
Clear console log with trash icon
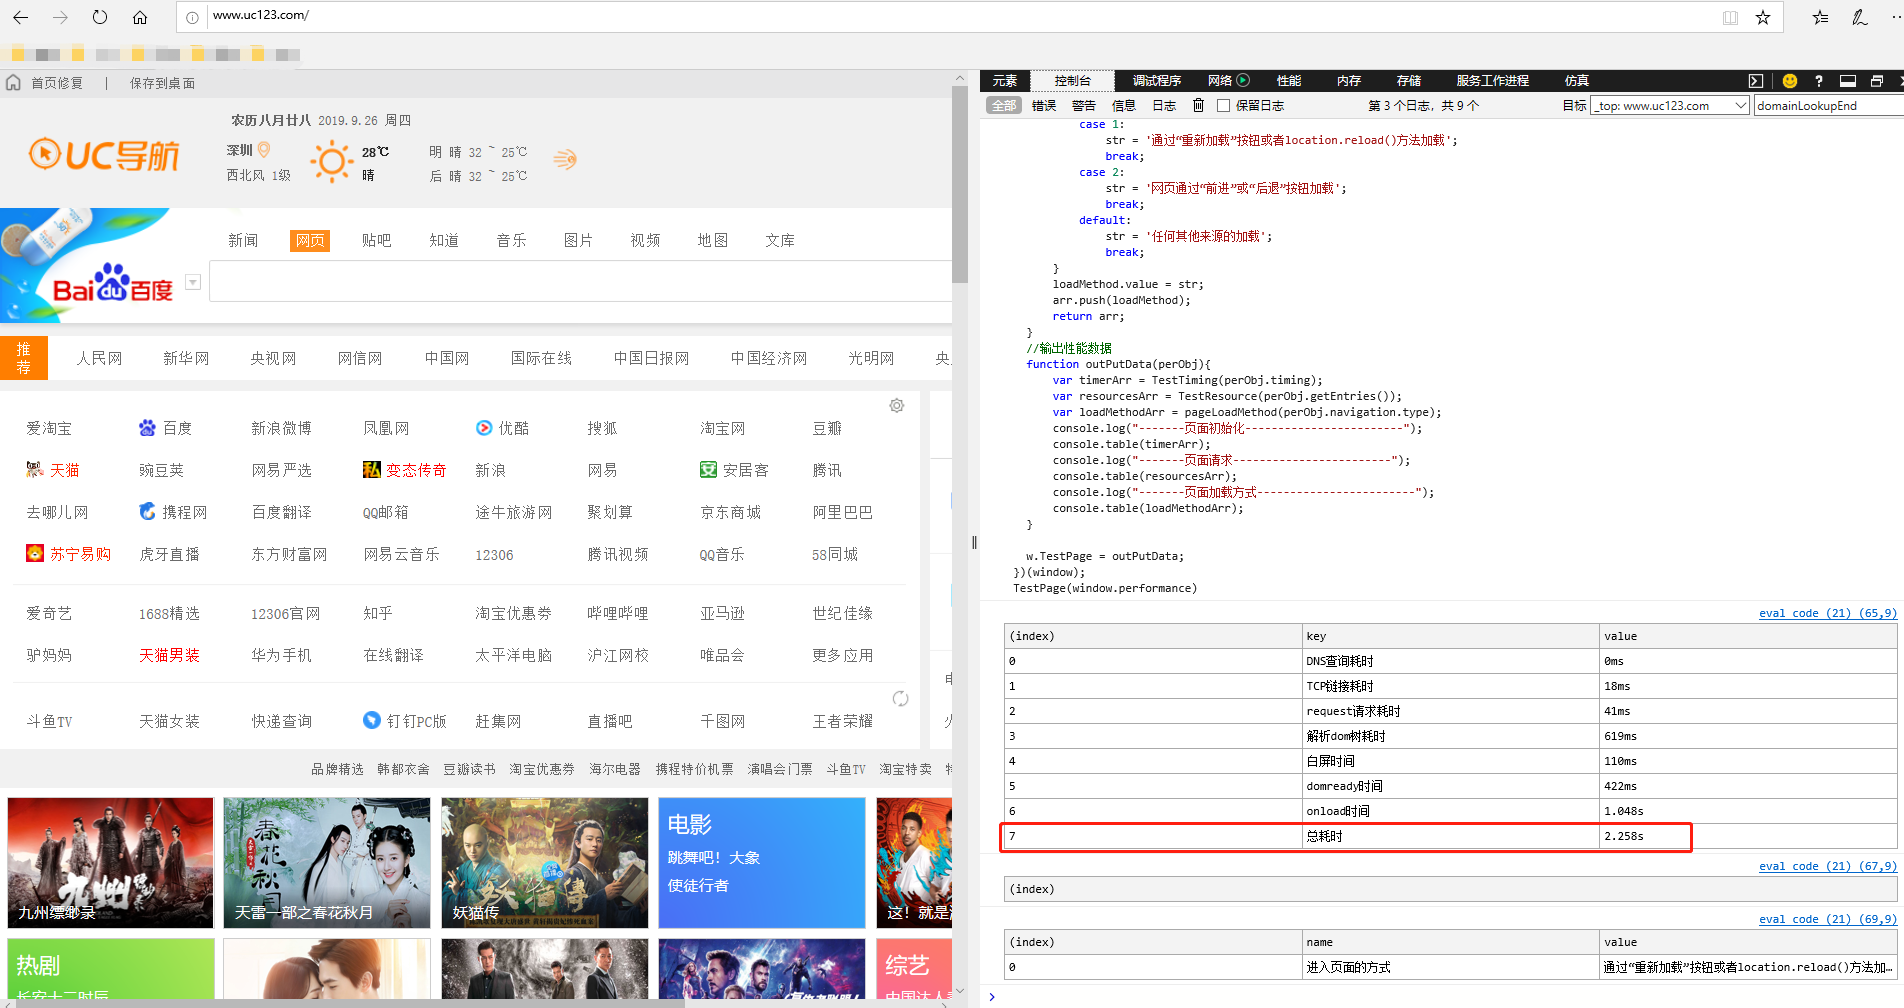[1198, 105]
